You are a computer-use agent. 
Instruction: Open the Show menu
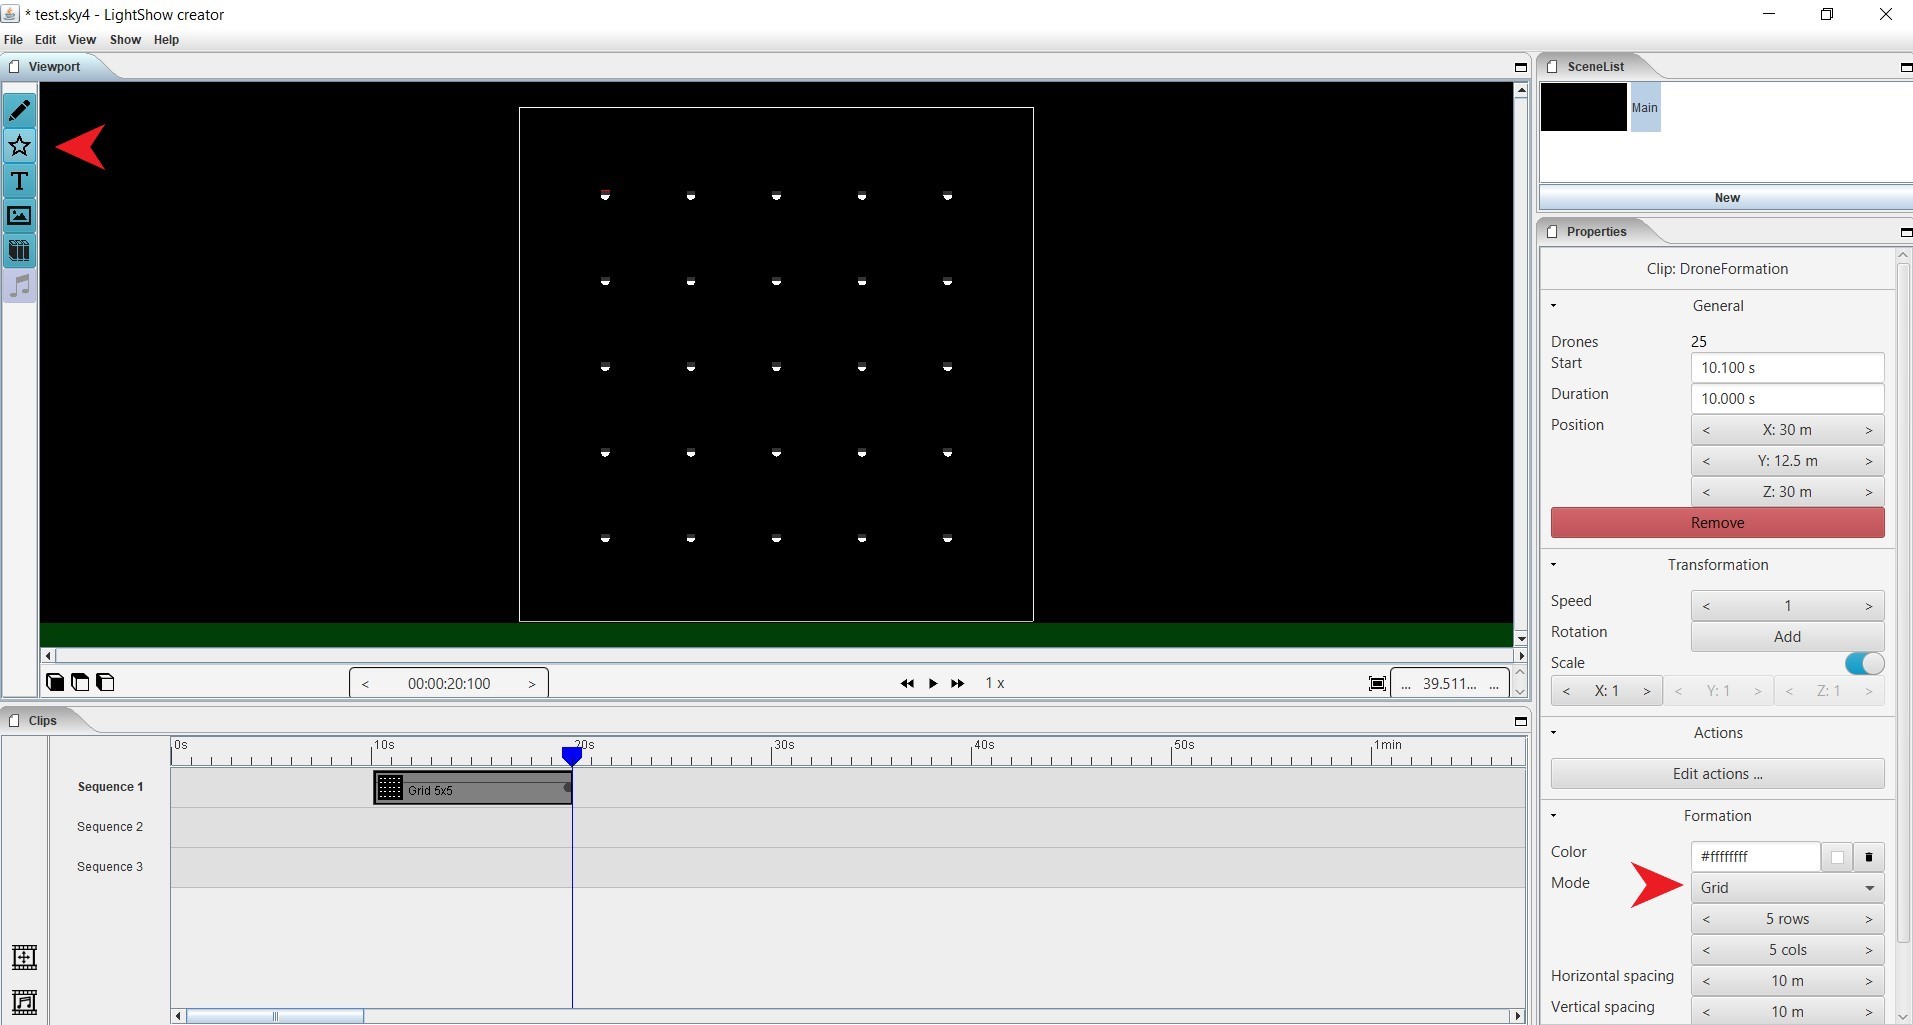125,40
